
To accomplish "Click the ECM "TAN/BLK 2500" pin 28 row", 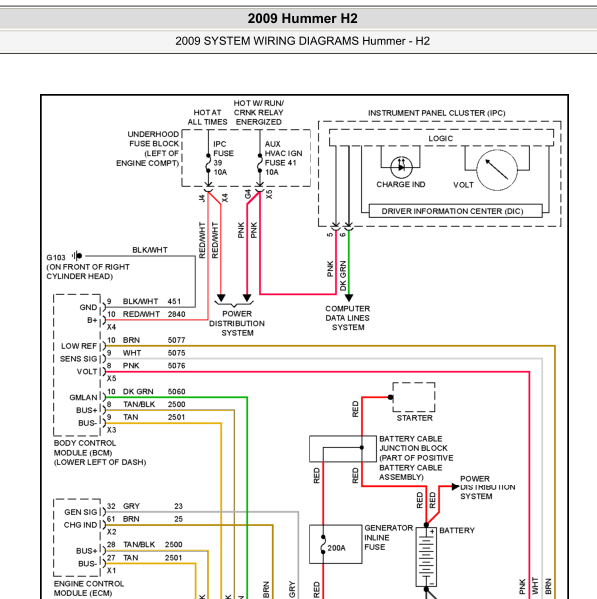I will pos(145,544).
